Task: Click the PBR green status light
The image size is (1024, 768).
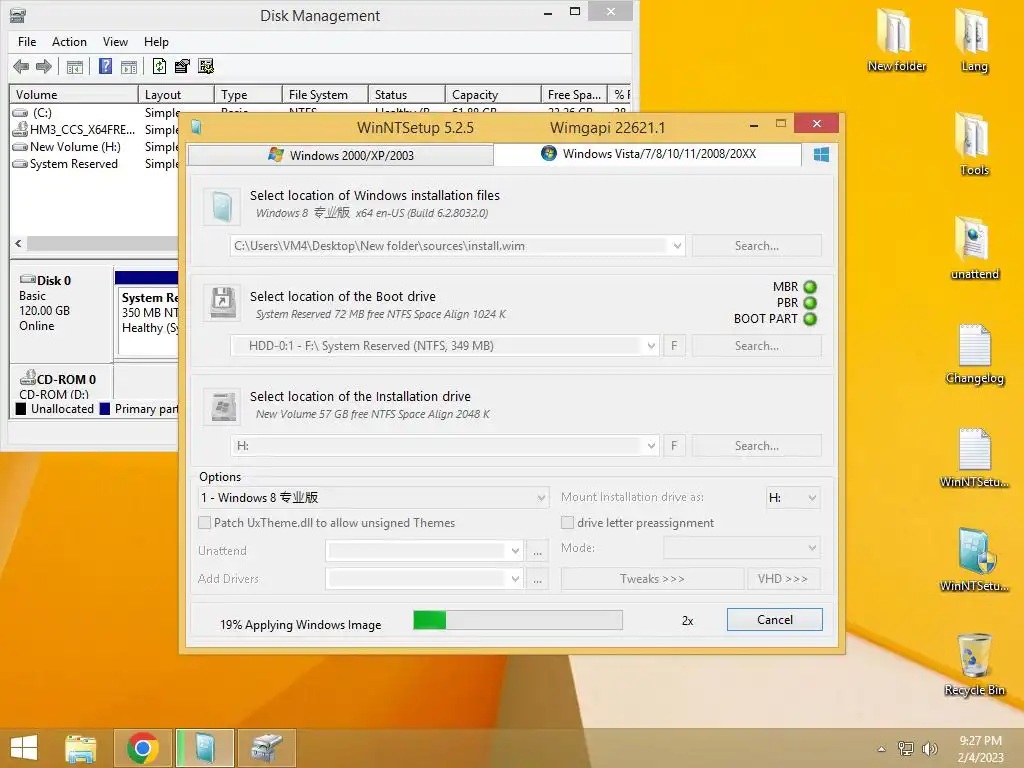Action: point(810,303)
